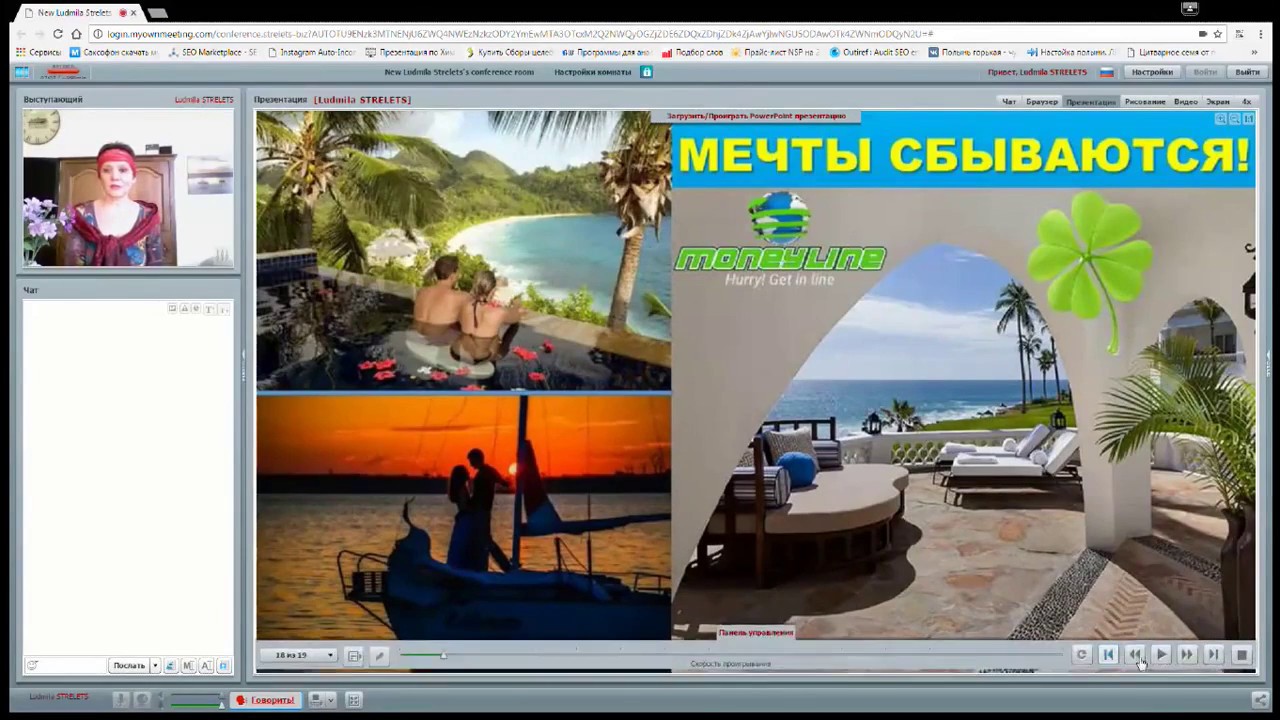Click the Загрузить/Проиграть PowerPoint презентацию label
Image resolution: width=1280 pixels, height=720 pixels.
tap(756, 116)
